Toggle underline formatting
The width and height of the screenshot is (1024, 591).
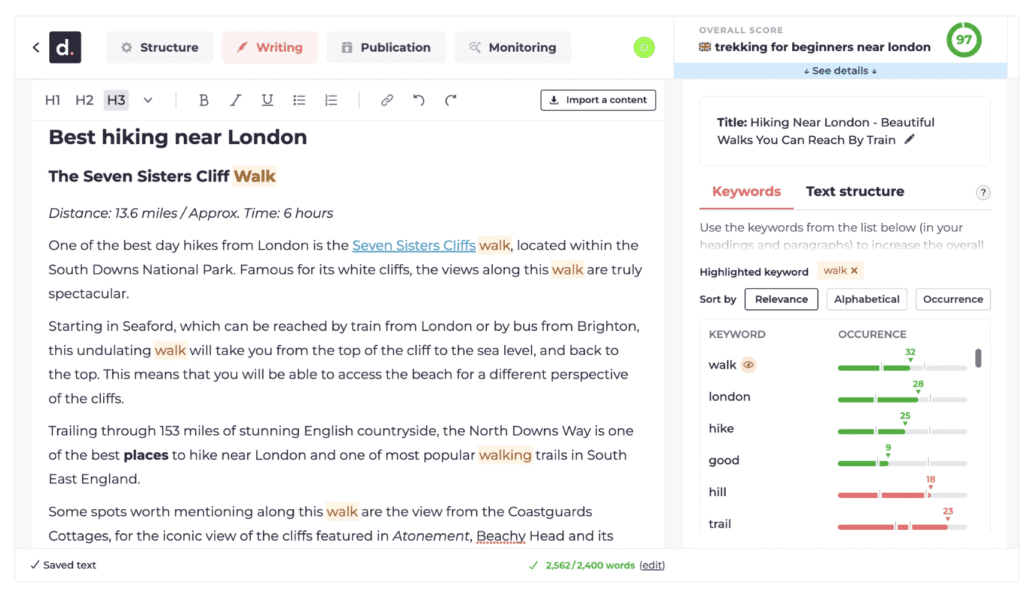267,100
